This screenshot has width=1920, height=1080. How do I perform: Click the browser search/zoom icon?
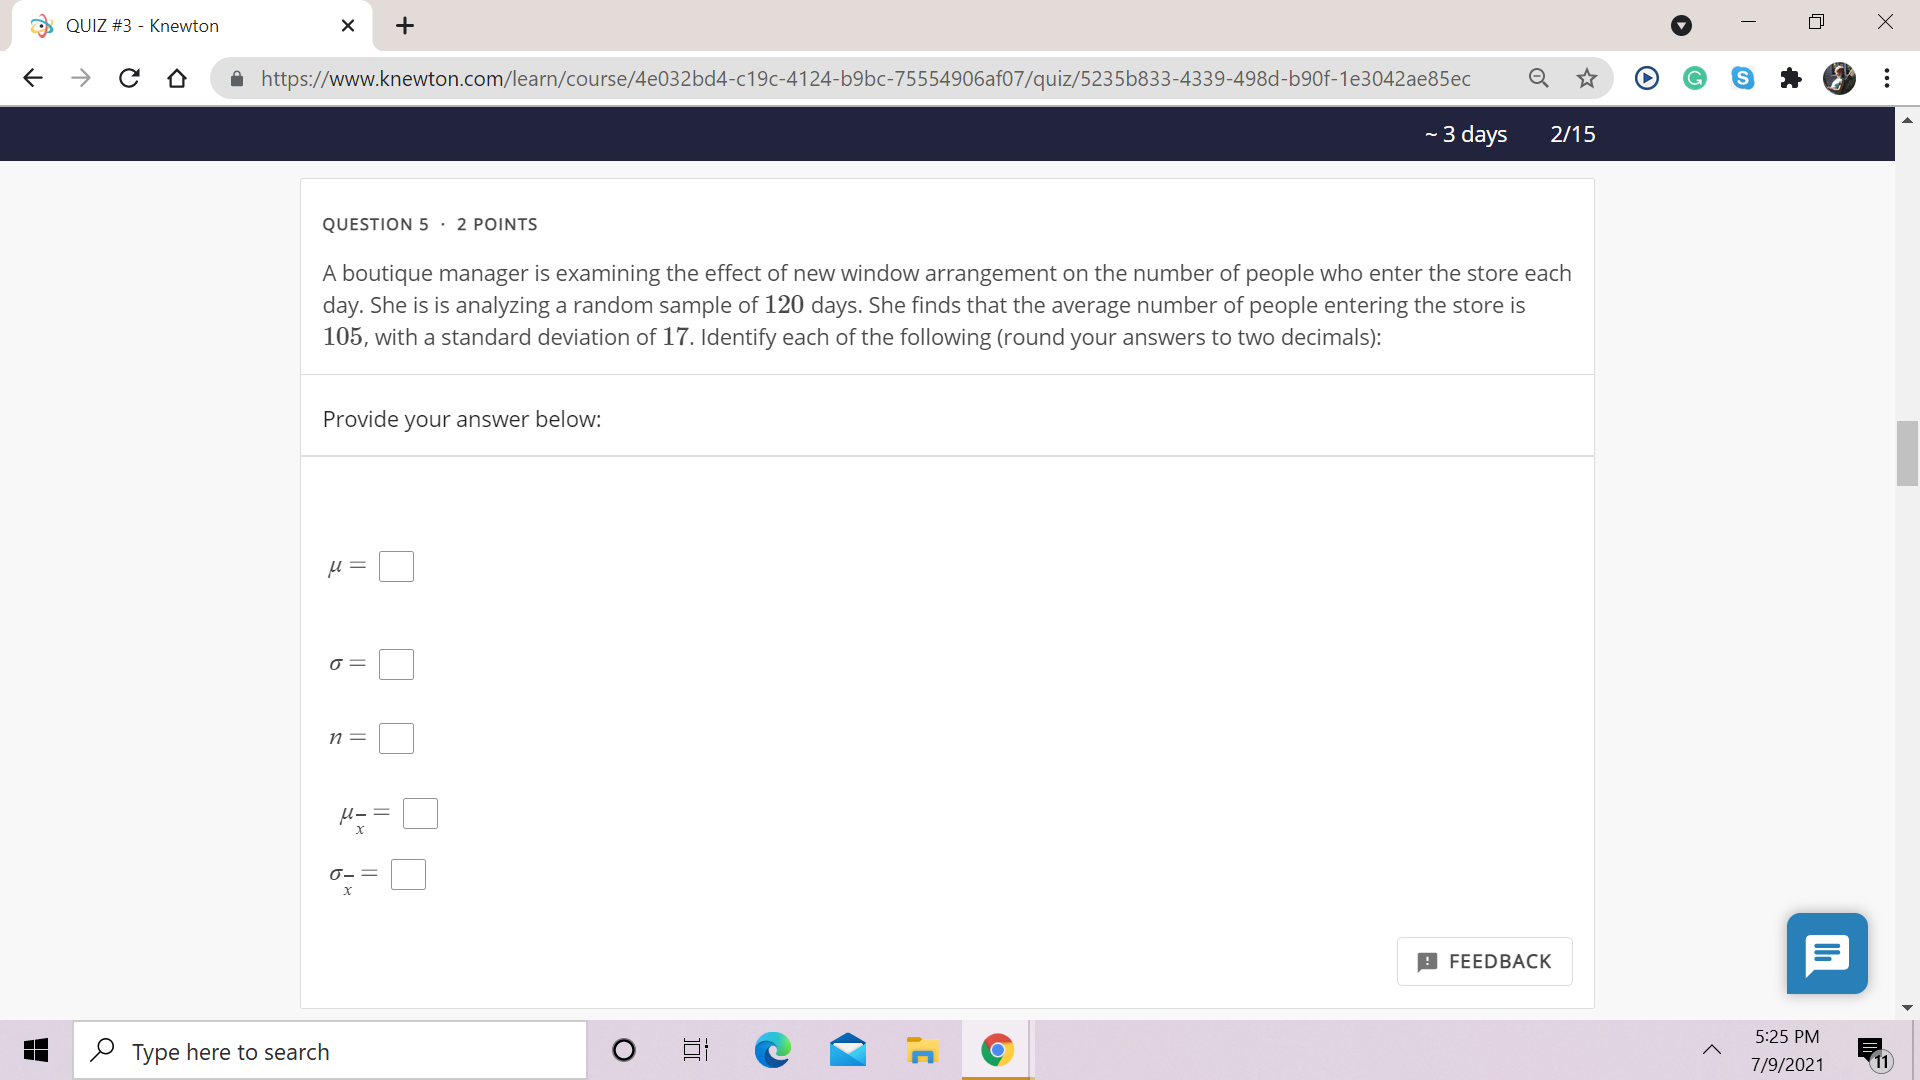click(1538, 78)
